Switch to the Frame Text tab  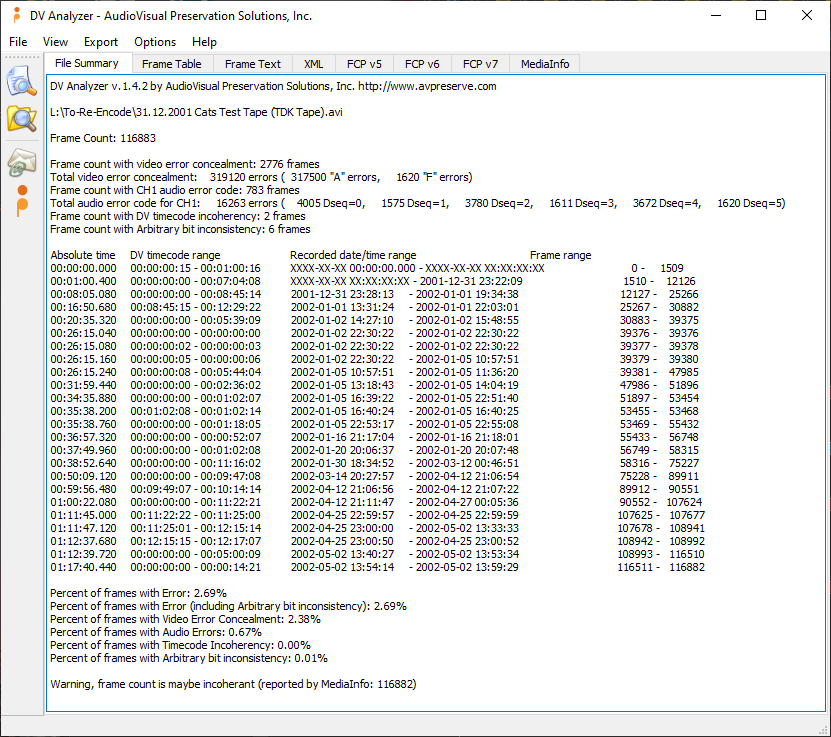pyautogui.click(x=253, y=64)
